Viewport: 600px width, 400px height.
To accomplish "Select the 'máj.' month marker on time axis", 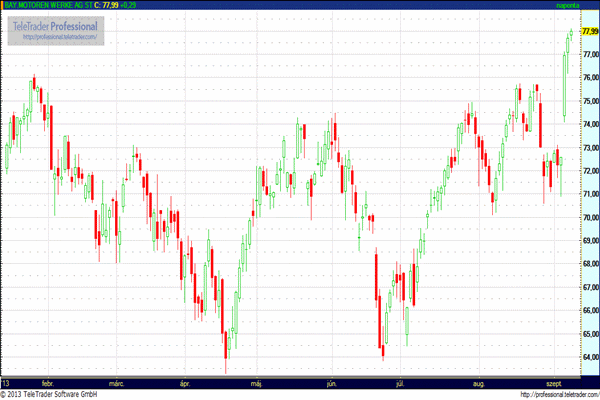I will click(x=257, y=382).
